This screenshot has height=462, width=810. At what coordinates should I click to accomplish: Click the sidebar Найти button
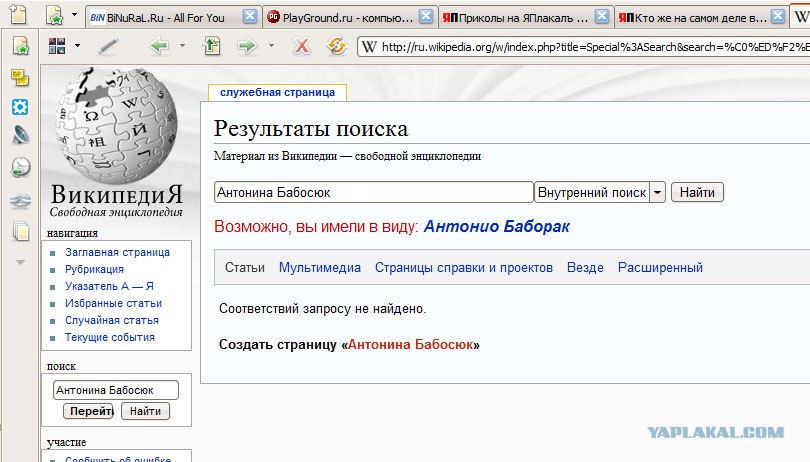145,411
